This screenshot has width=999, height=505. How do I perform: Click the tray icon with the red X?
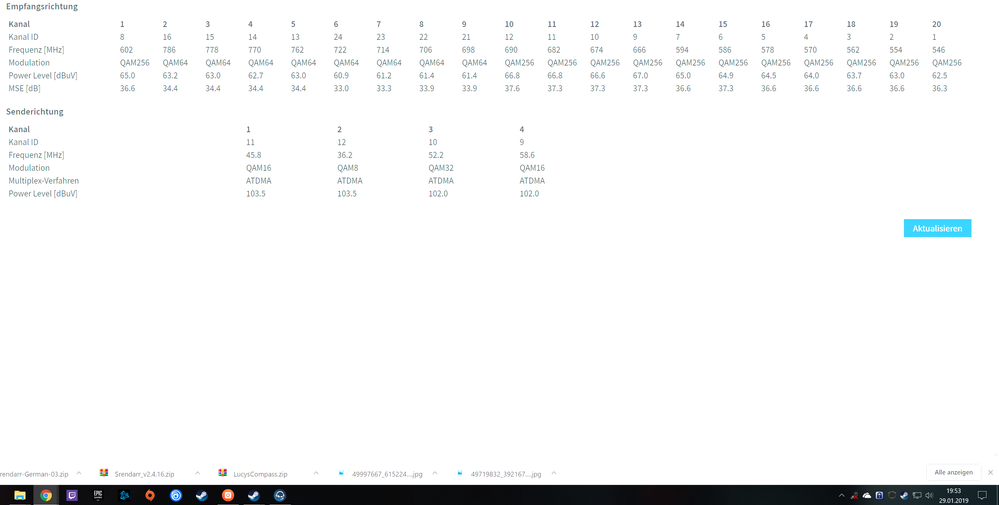(854, 495)
